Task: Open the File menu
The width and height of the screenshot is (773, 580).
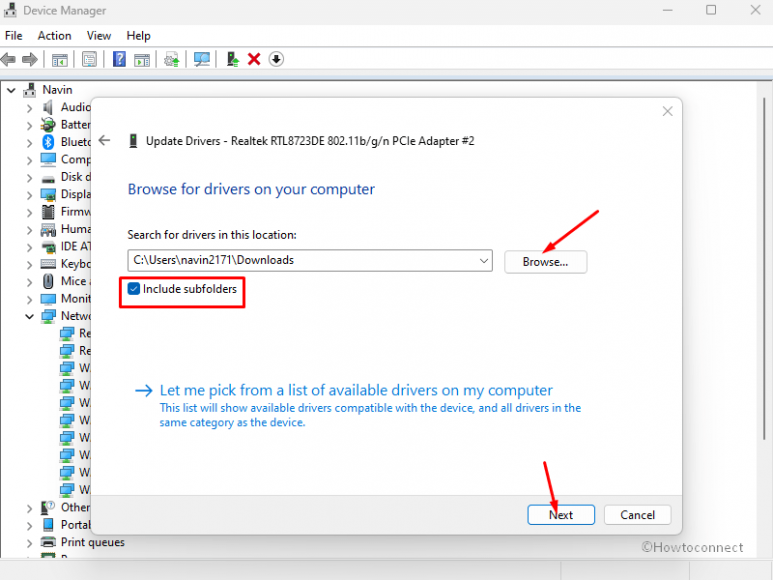Action: [x=13, y=35]
